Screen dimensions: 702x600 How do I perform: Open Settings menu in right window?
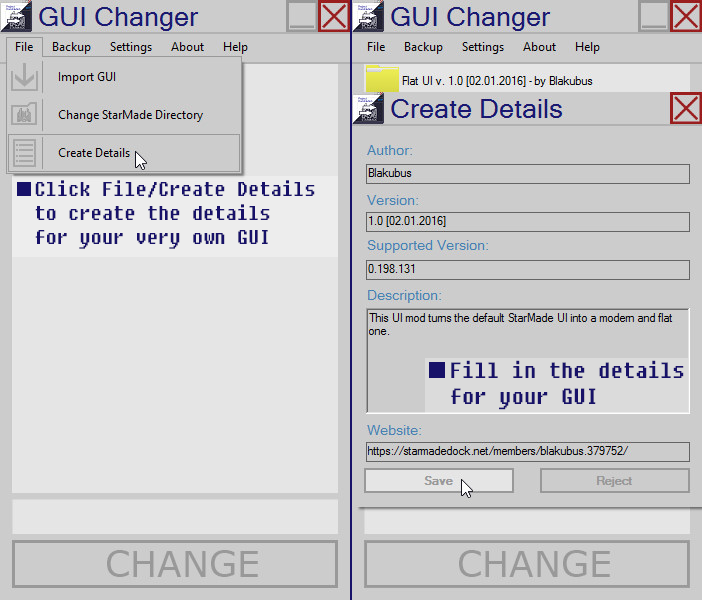tap(483, 47)
